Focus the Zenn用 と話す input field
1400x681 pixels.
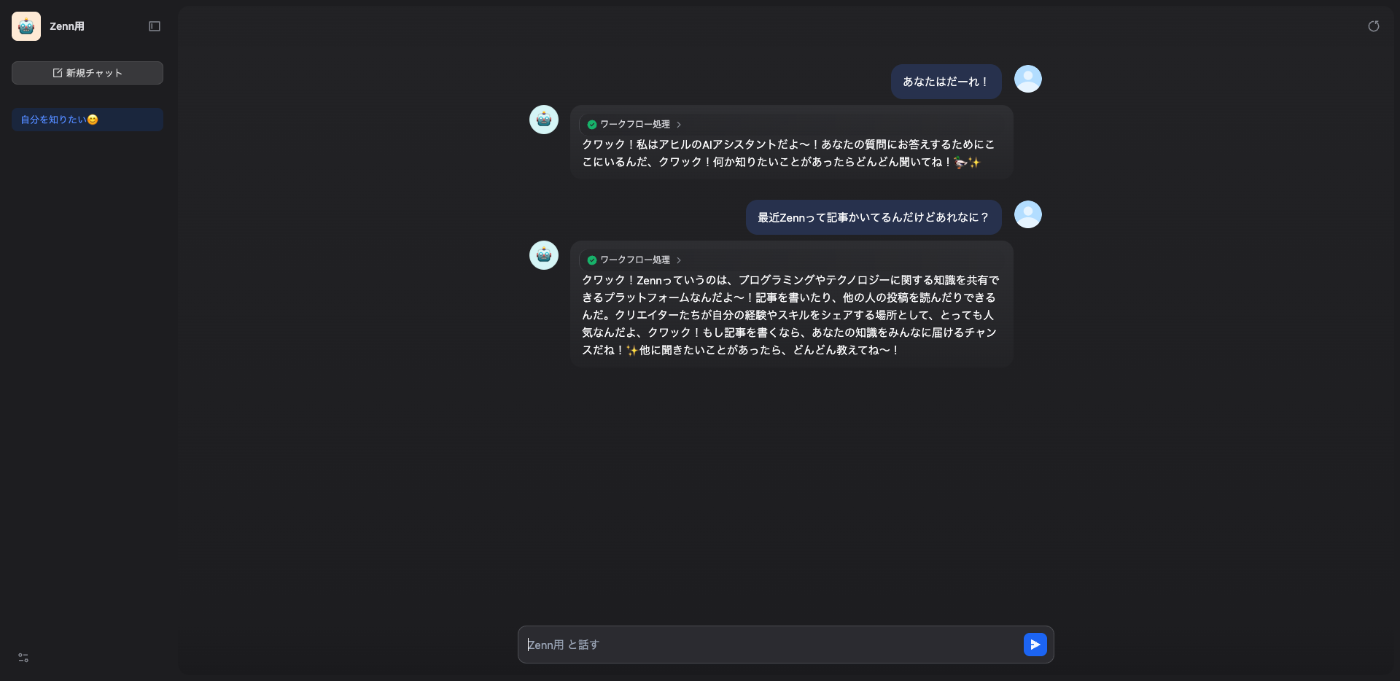tap(770, 645)
